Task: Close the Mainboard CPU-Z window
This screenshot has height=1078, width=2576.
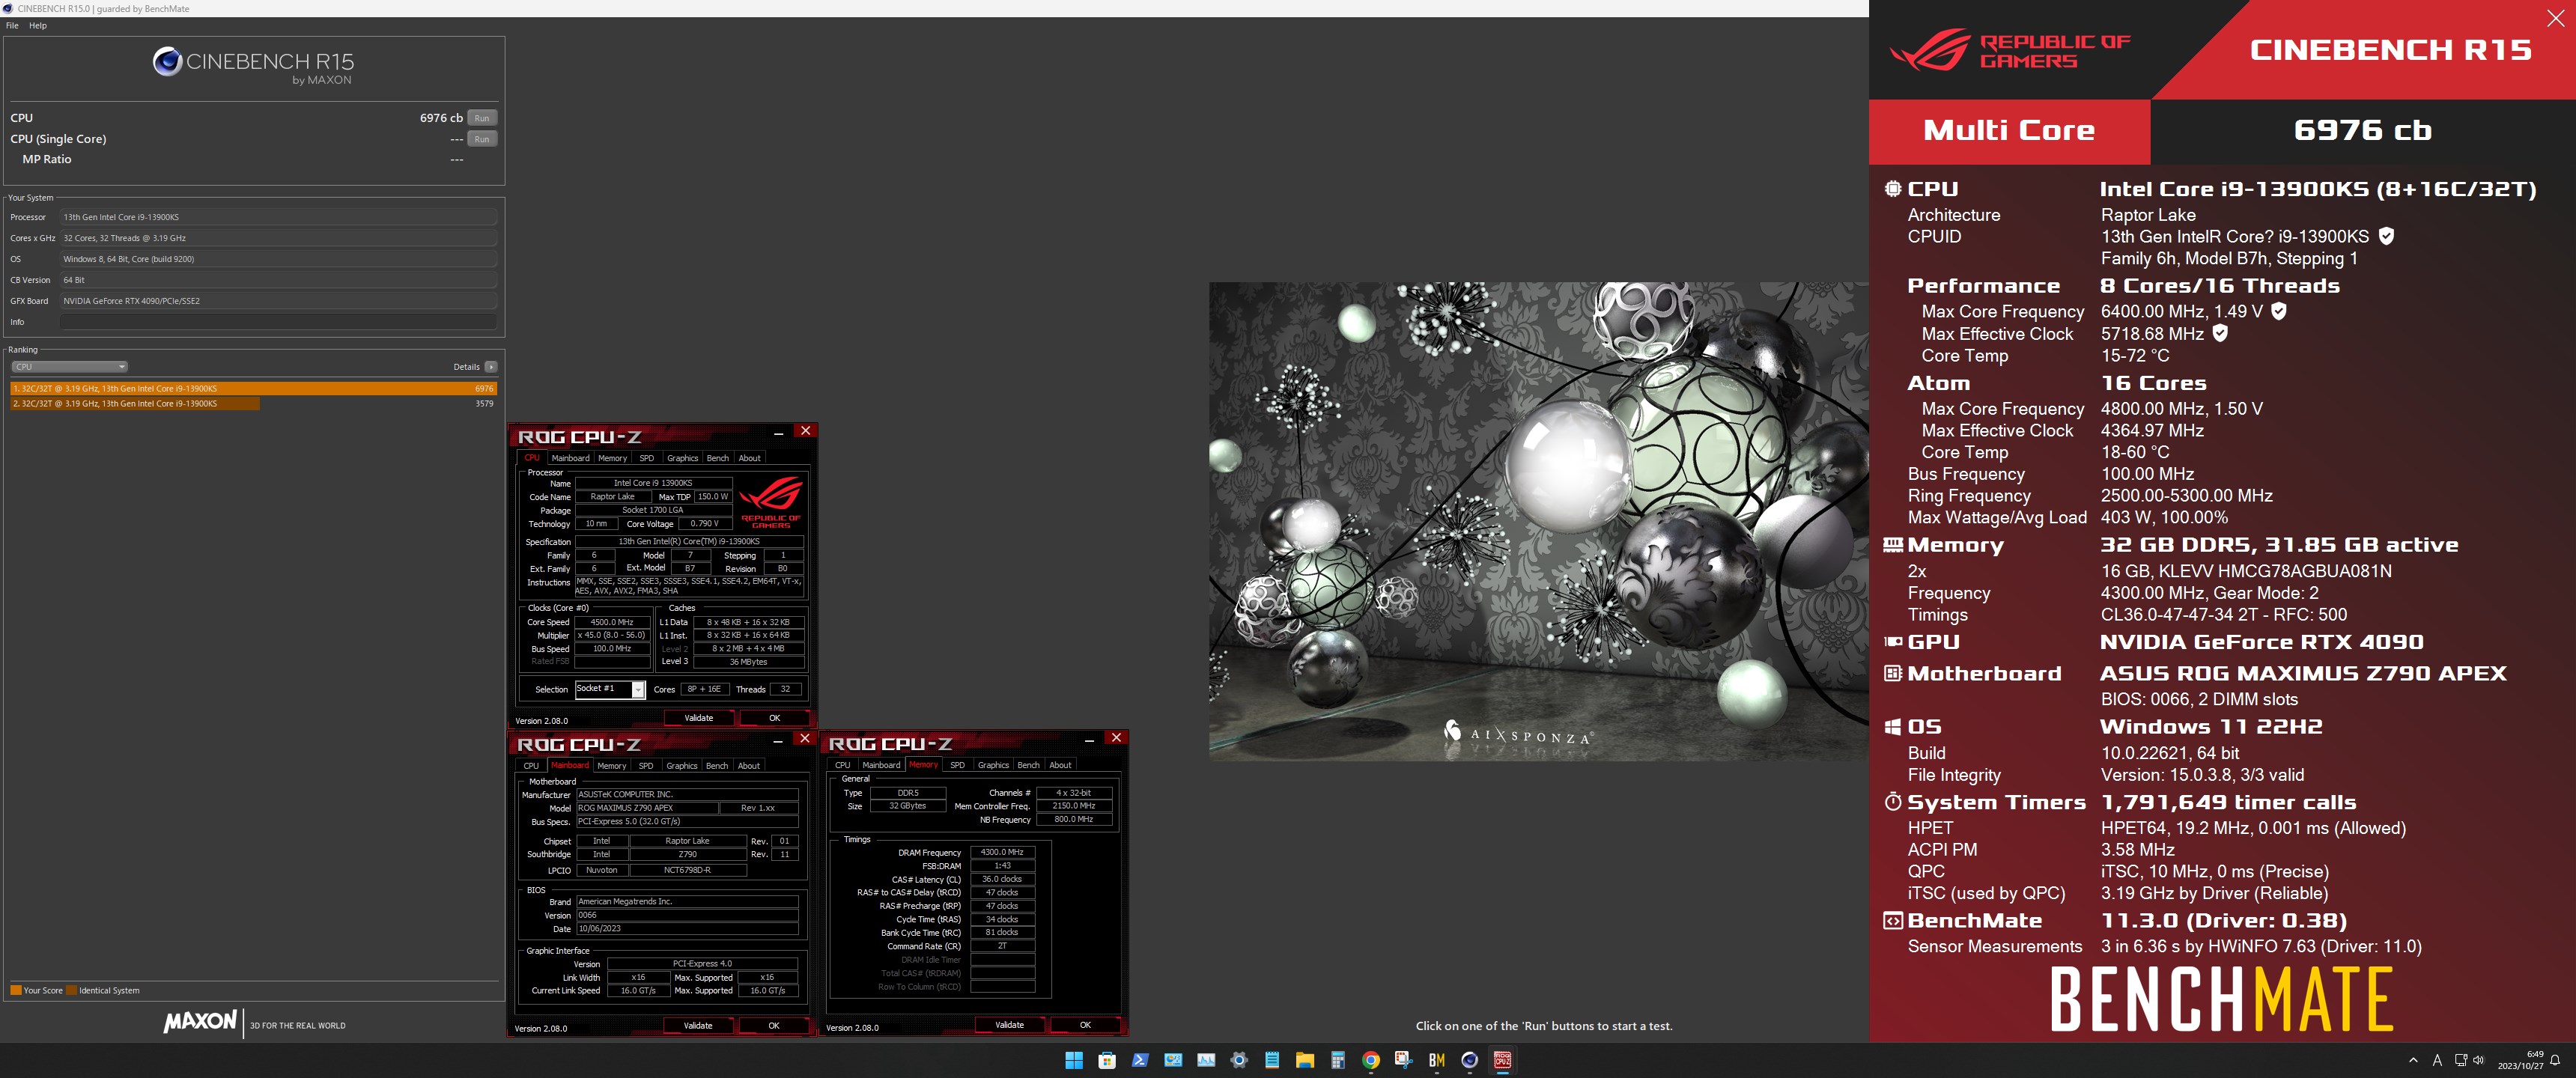Action: [x=804, y=739]
